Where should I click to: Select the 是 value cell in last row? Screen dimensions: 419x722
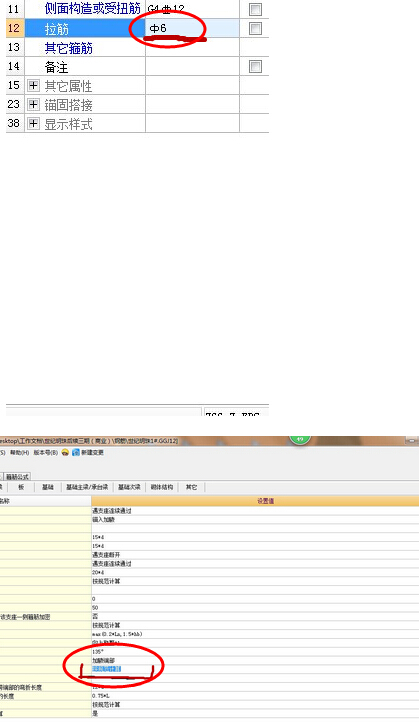pos(255,713)
